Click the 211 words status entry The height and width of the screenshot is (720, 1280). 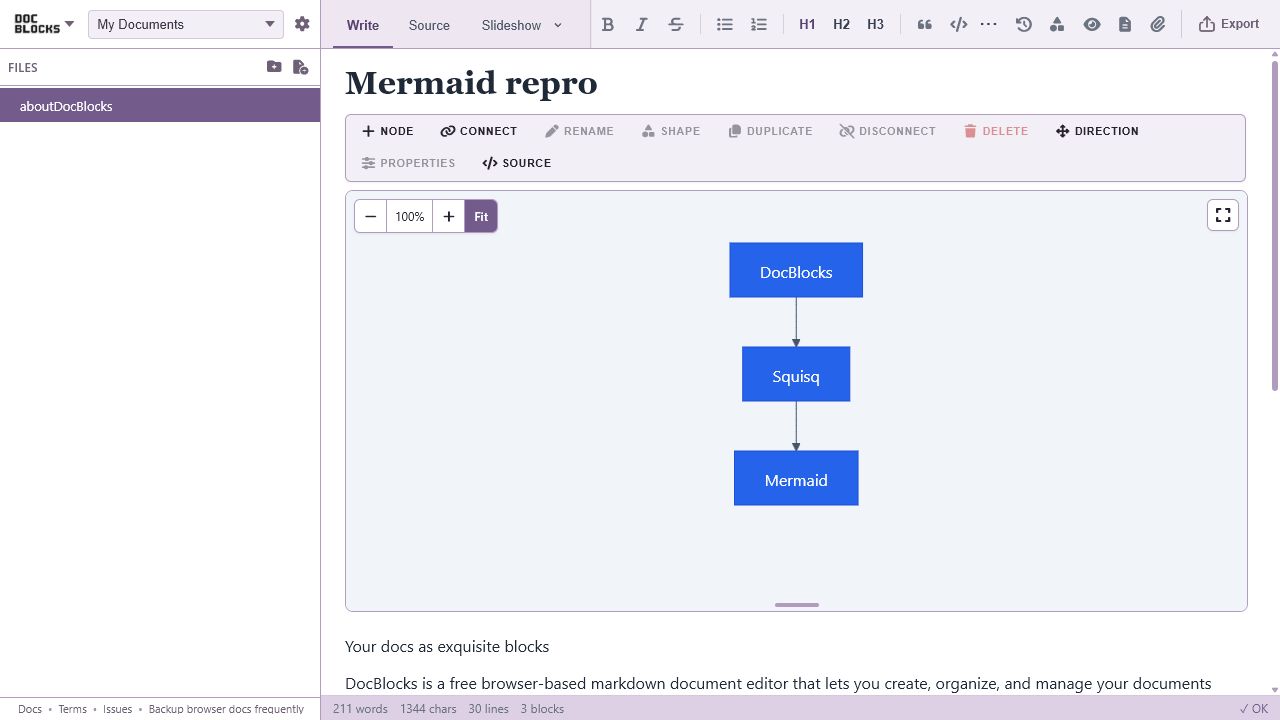point(360,709)
